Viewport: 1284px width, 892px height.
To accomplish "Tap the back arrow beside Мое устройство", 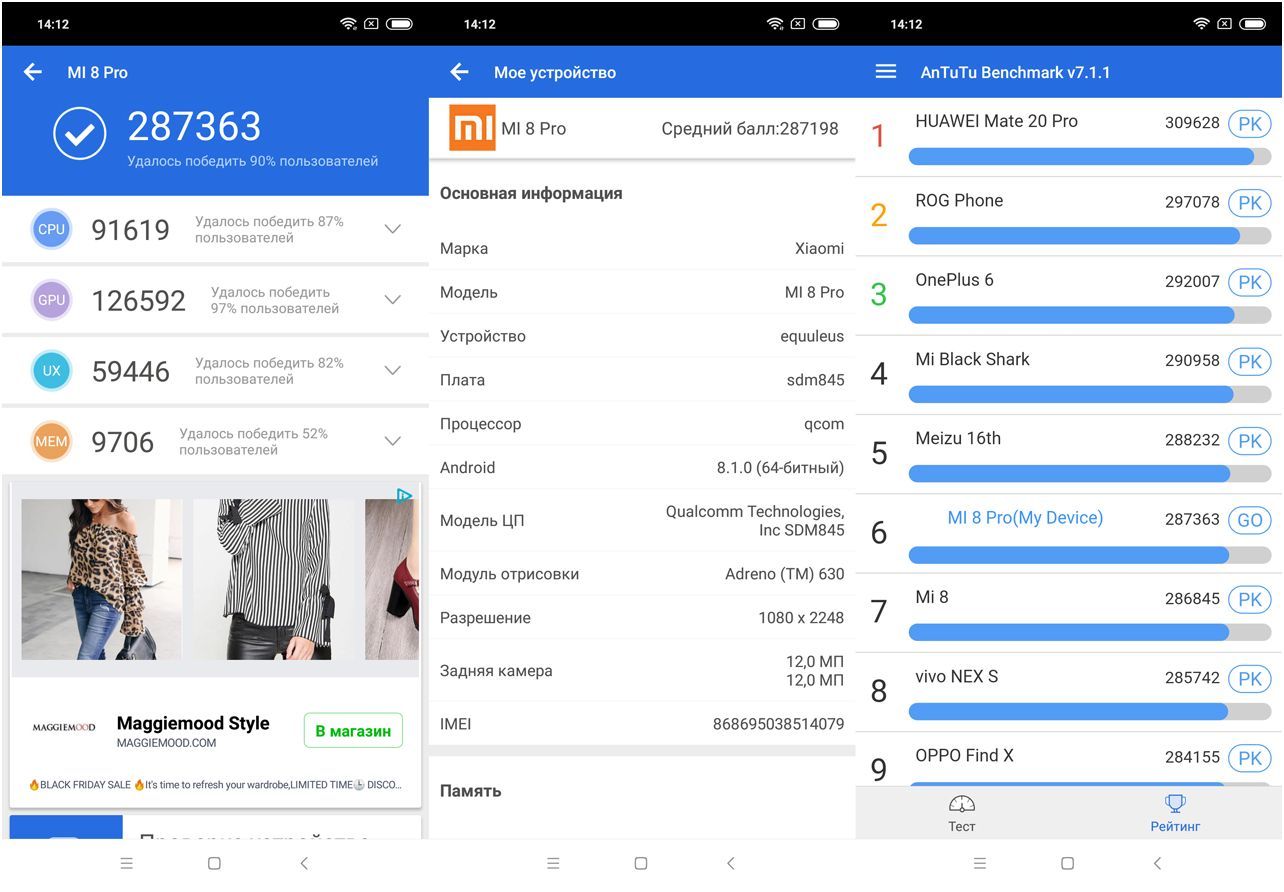I will pos(459,72).
